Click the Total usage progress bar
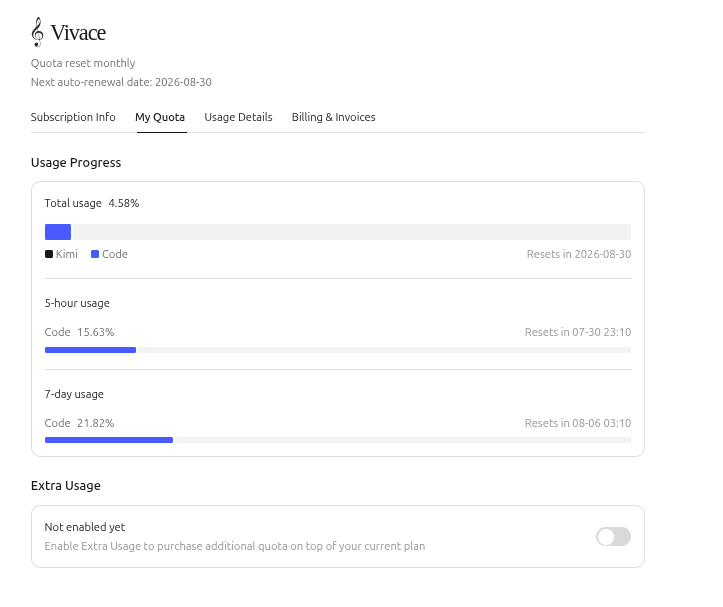723x607 pixels. click(338, 232)
